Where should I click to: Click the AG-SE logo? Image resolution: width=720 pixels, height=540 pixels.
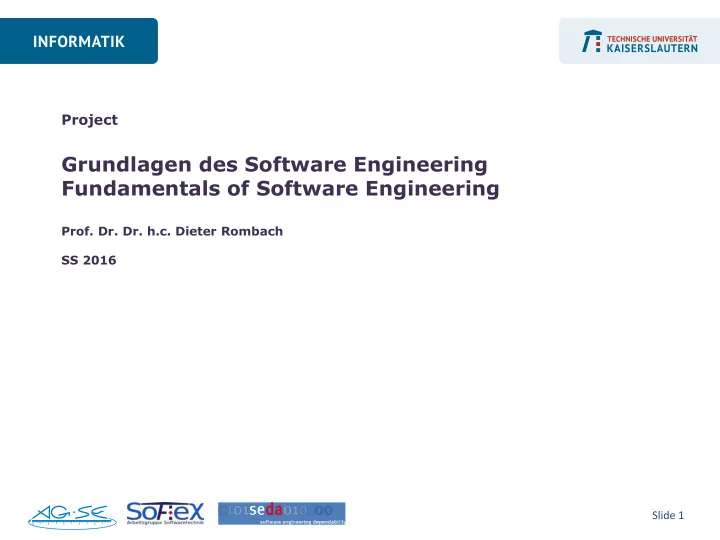72,517
